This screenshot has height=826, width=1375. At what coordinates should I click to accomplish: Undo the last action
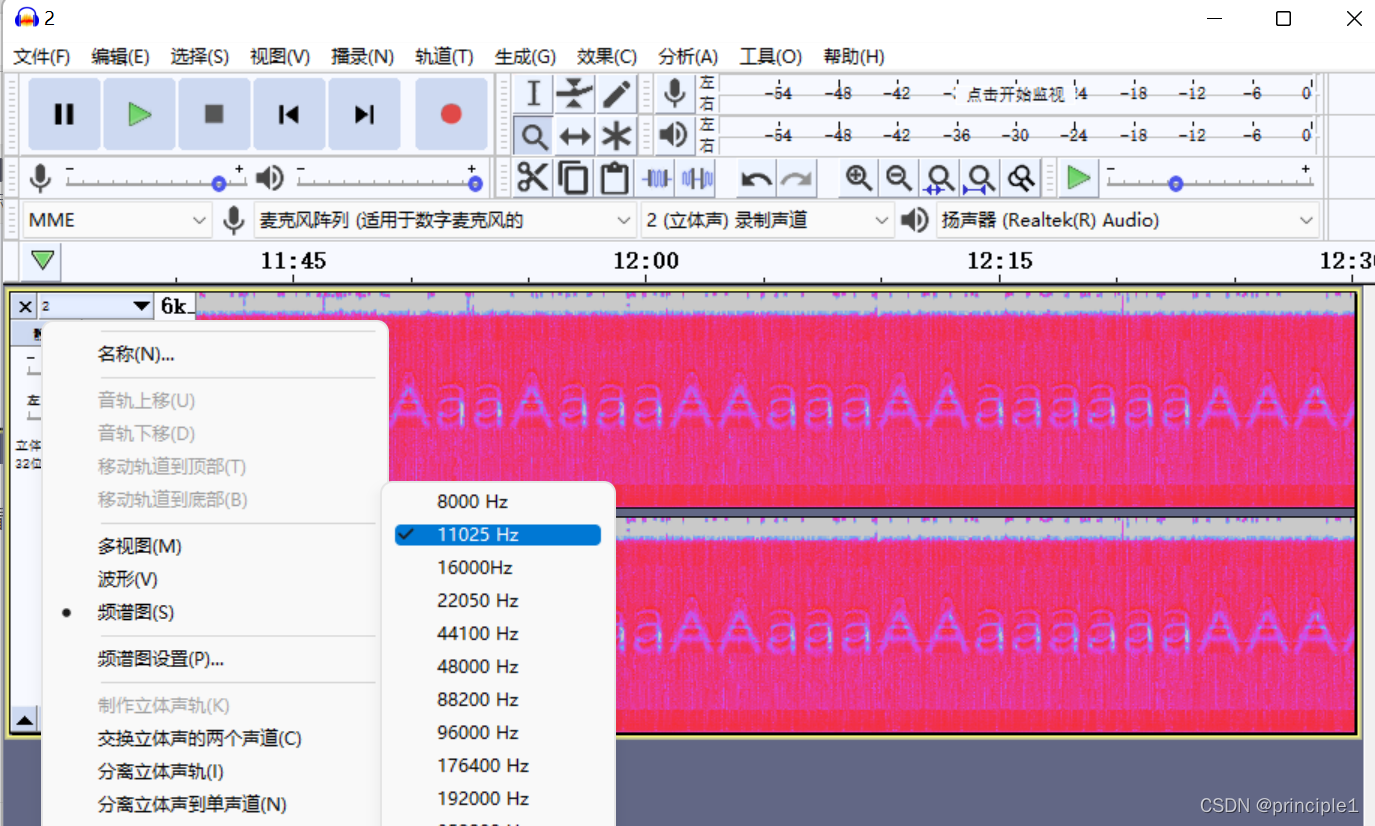[756, 178]
